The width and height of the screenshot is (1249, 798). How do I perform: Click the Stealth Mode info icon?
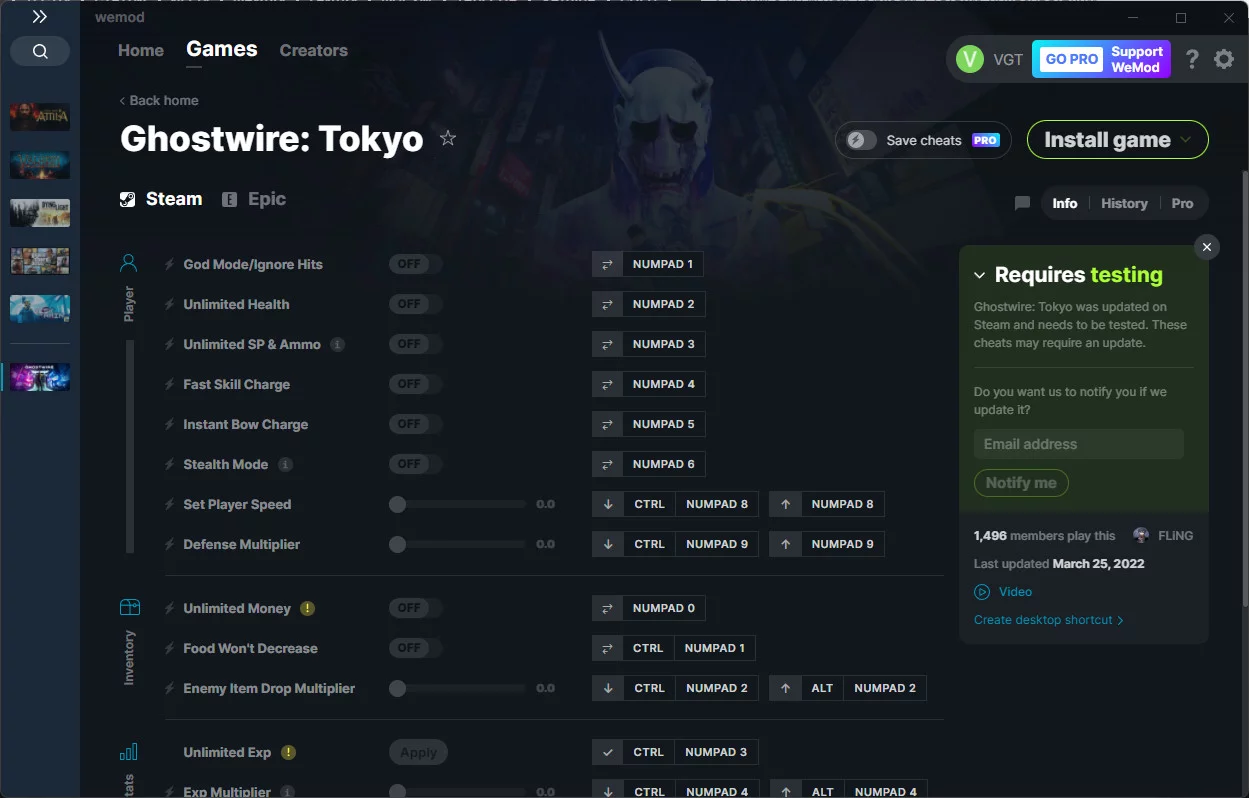coord(286,464)
